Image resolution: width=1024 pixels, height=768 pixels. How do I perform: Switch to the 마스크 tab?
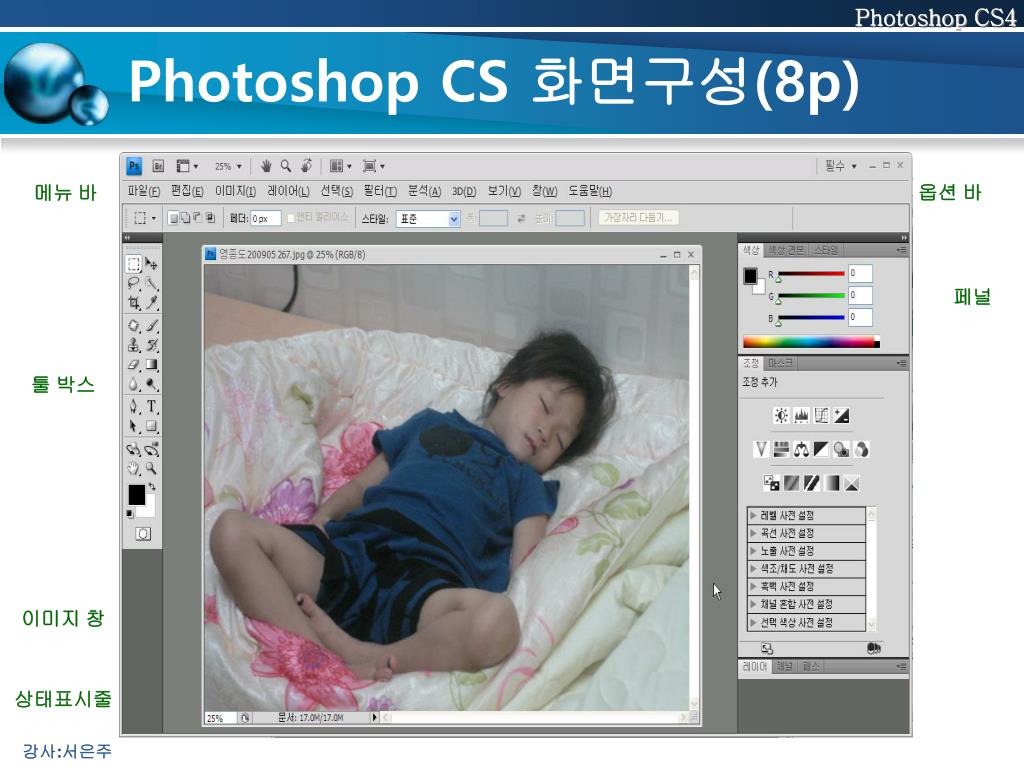pyautogui.click(x=780, y=363)
